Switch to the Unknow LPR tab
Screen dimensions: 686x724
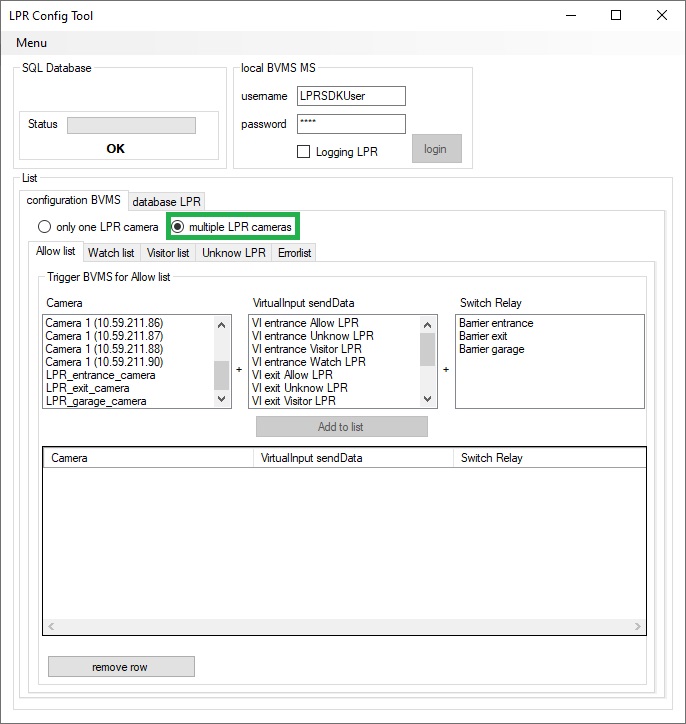[234, 253]
